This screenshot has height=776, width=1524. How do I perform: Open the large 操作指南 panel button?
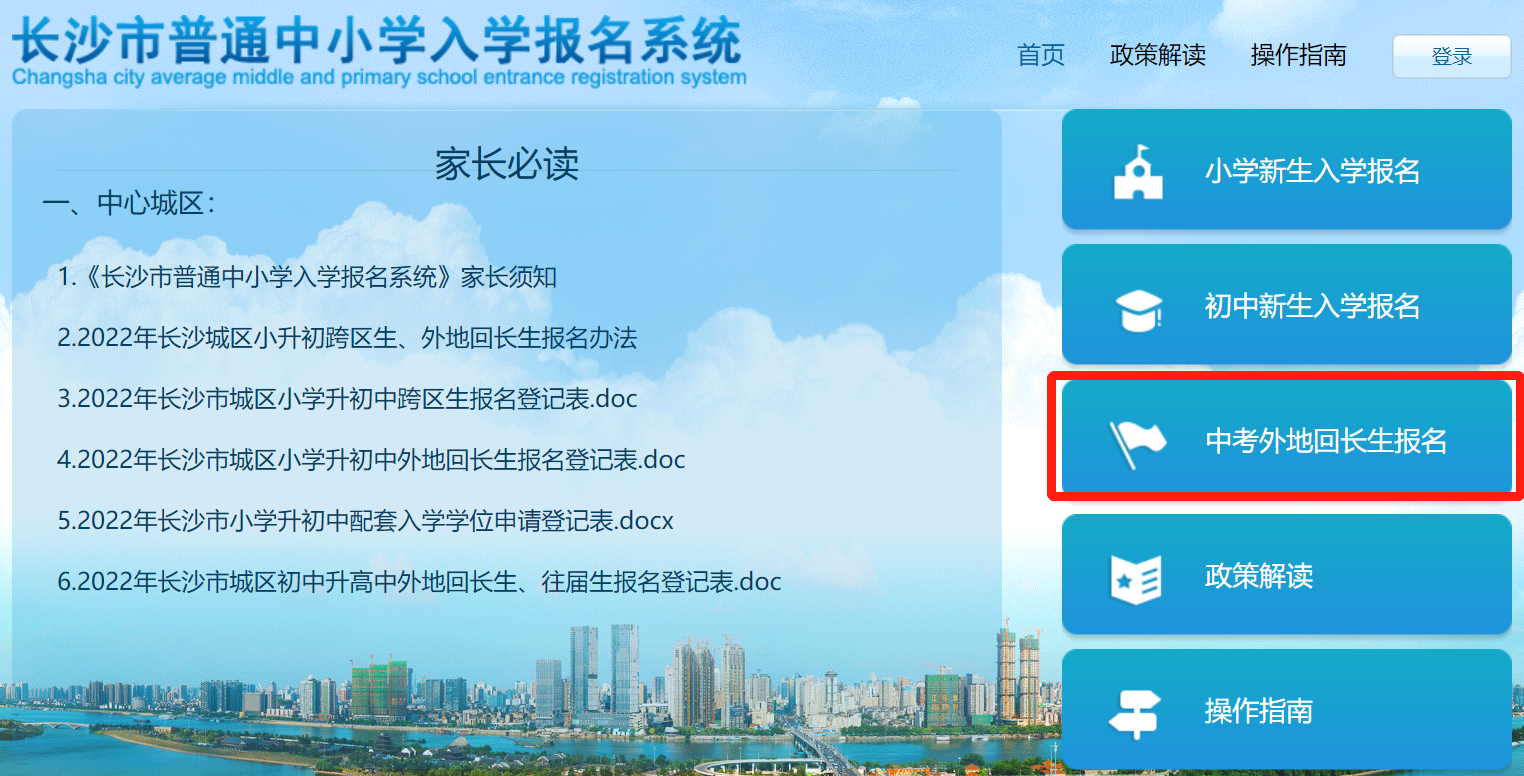click(x=1287, y=709)
